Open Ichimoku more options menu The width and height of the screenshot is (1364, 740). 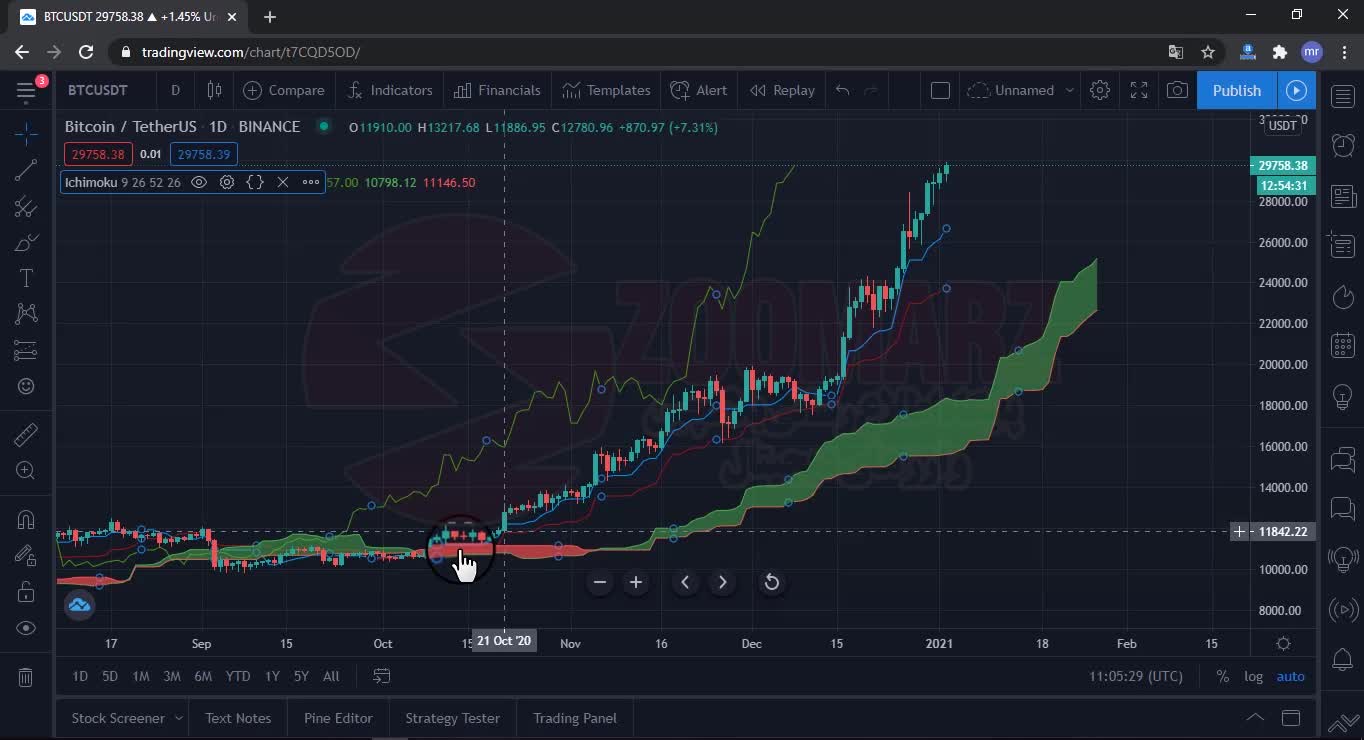311,182
